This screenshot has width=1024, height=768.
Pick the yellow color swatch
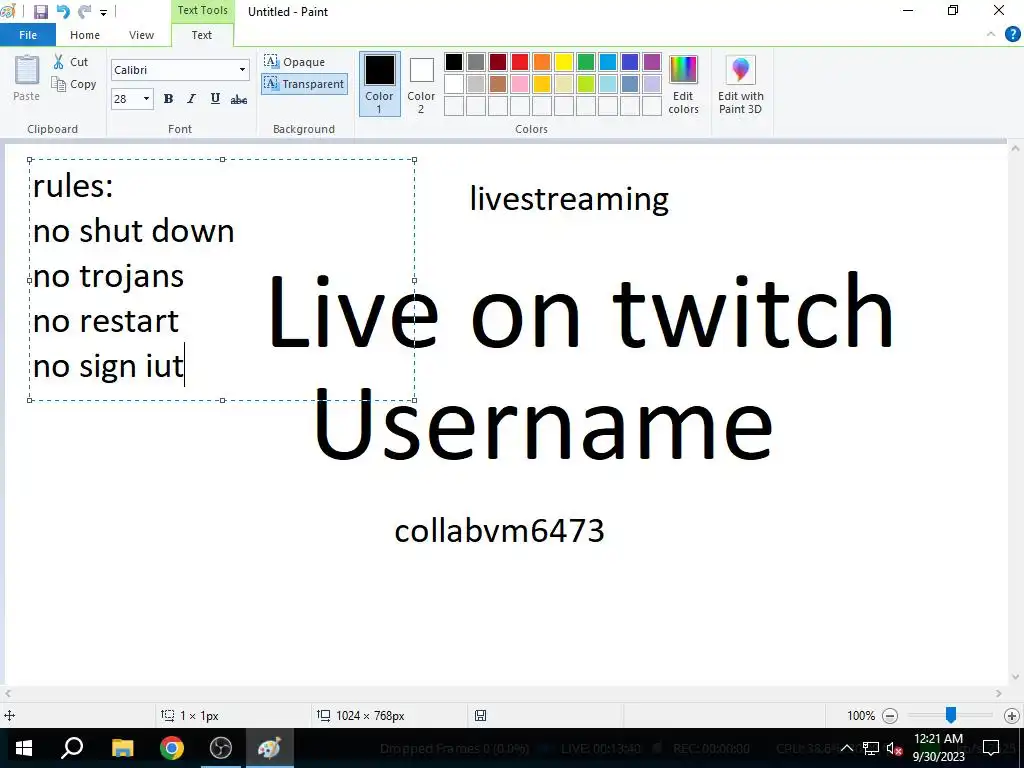coord(564,62)
